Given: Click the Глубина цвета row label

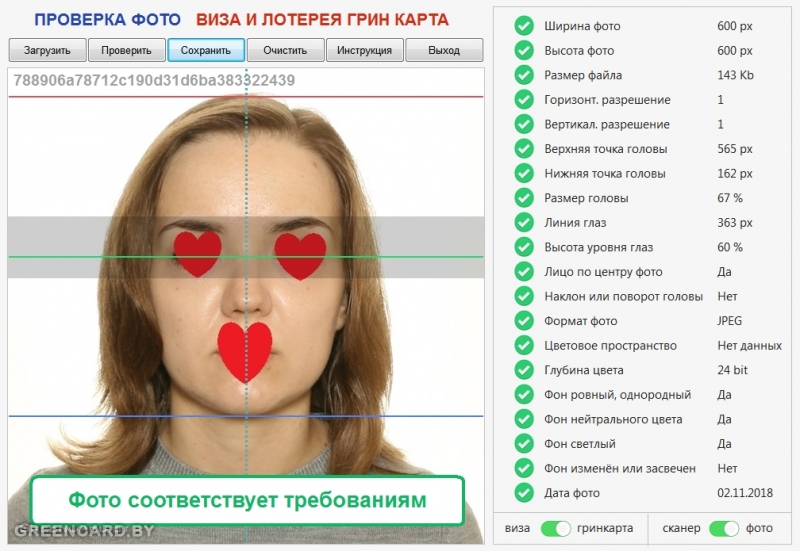Looking at the screenshot, I should 584,370.
